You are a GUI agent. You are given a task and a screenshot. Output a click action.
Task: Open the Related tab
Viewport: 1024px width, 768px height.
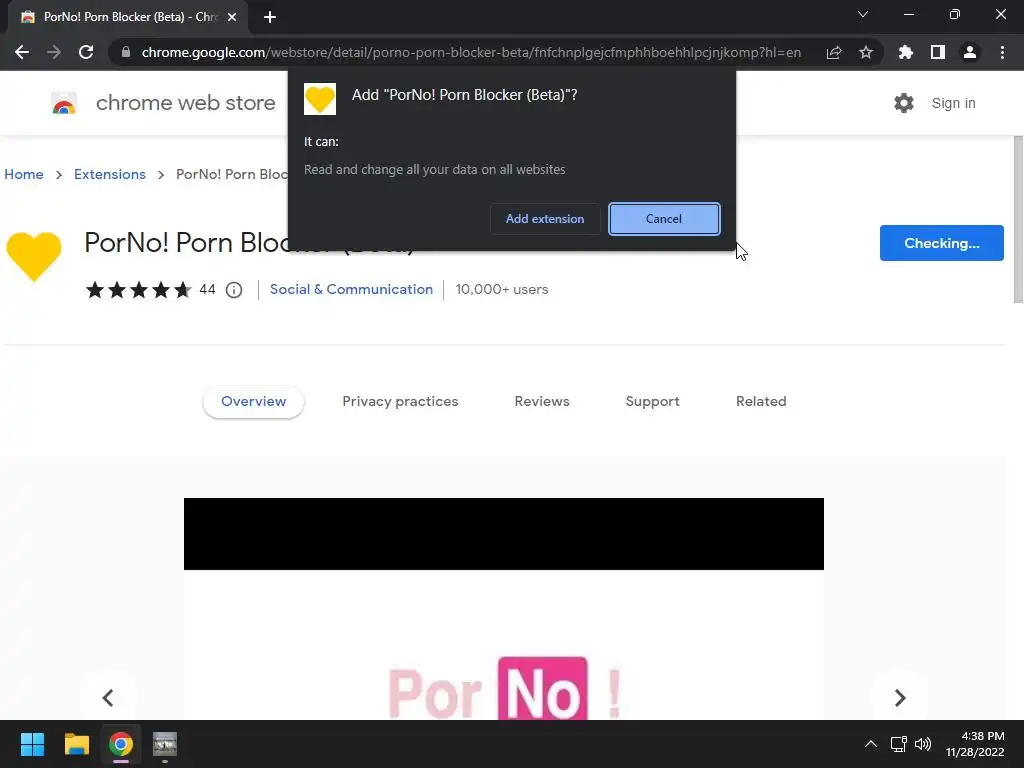pos(761,402)
